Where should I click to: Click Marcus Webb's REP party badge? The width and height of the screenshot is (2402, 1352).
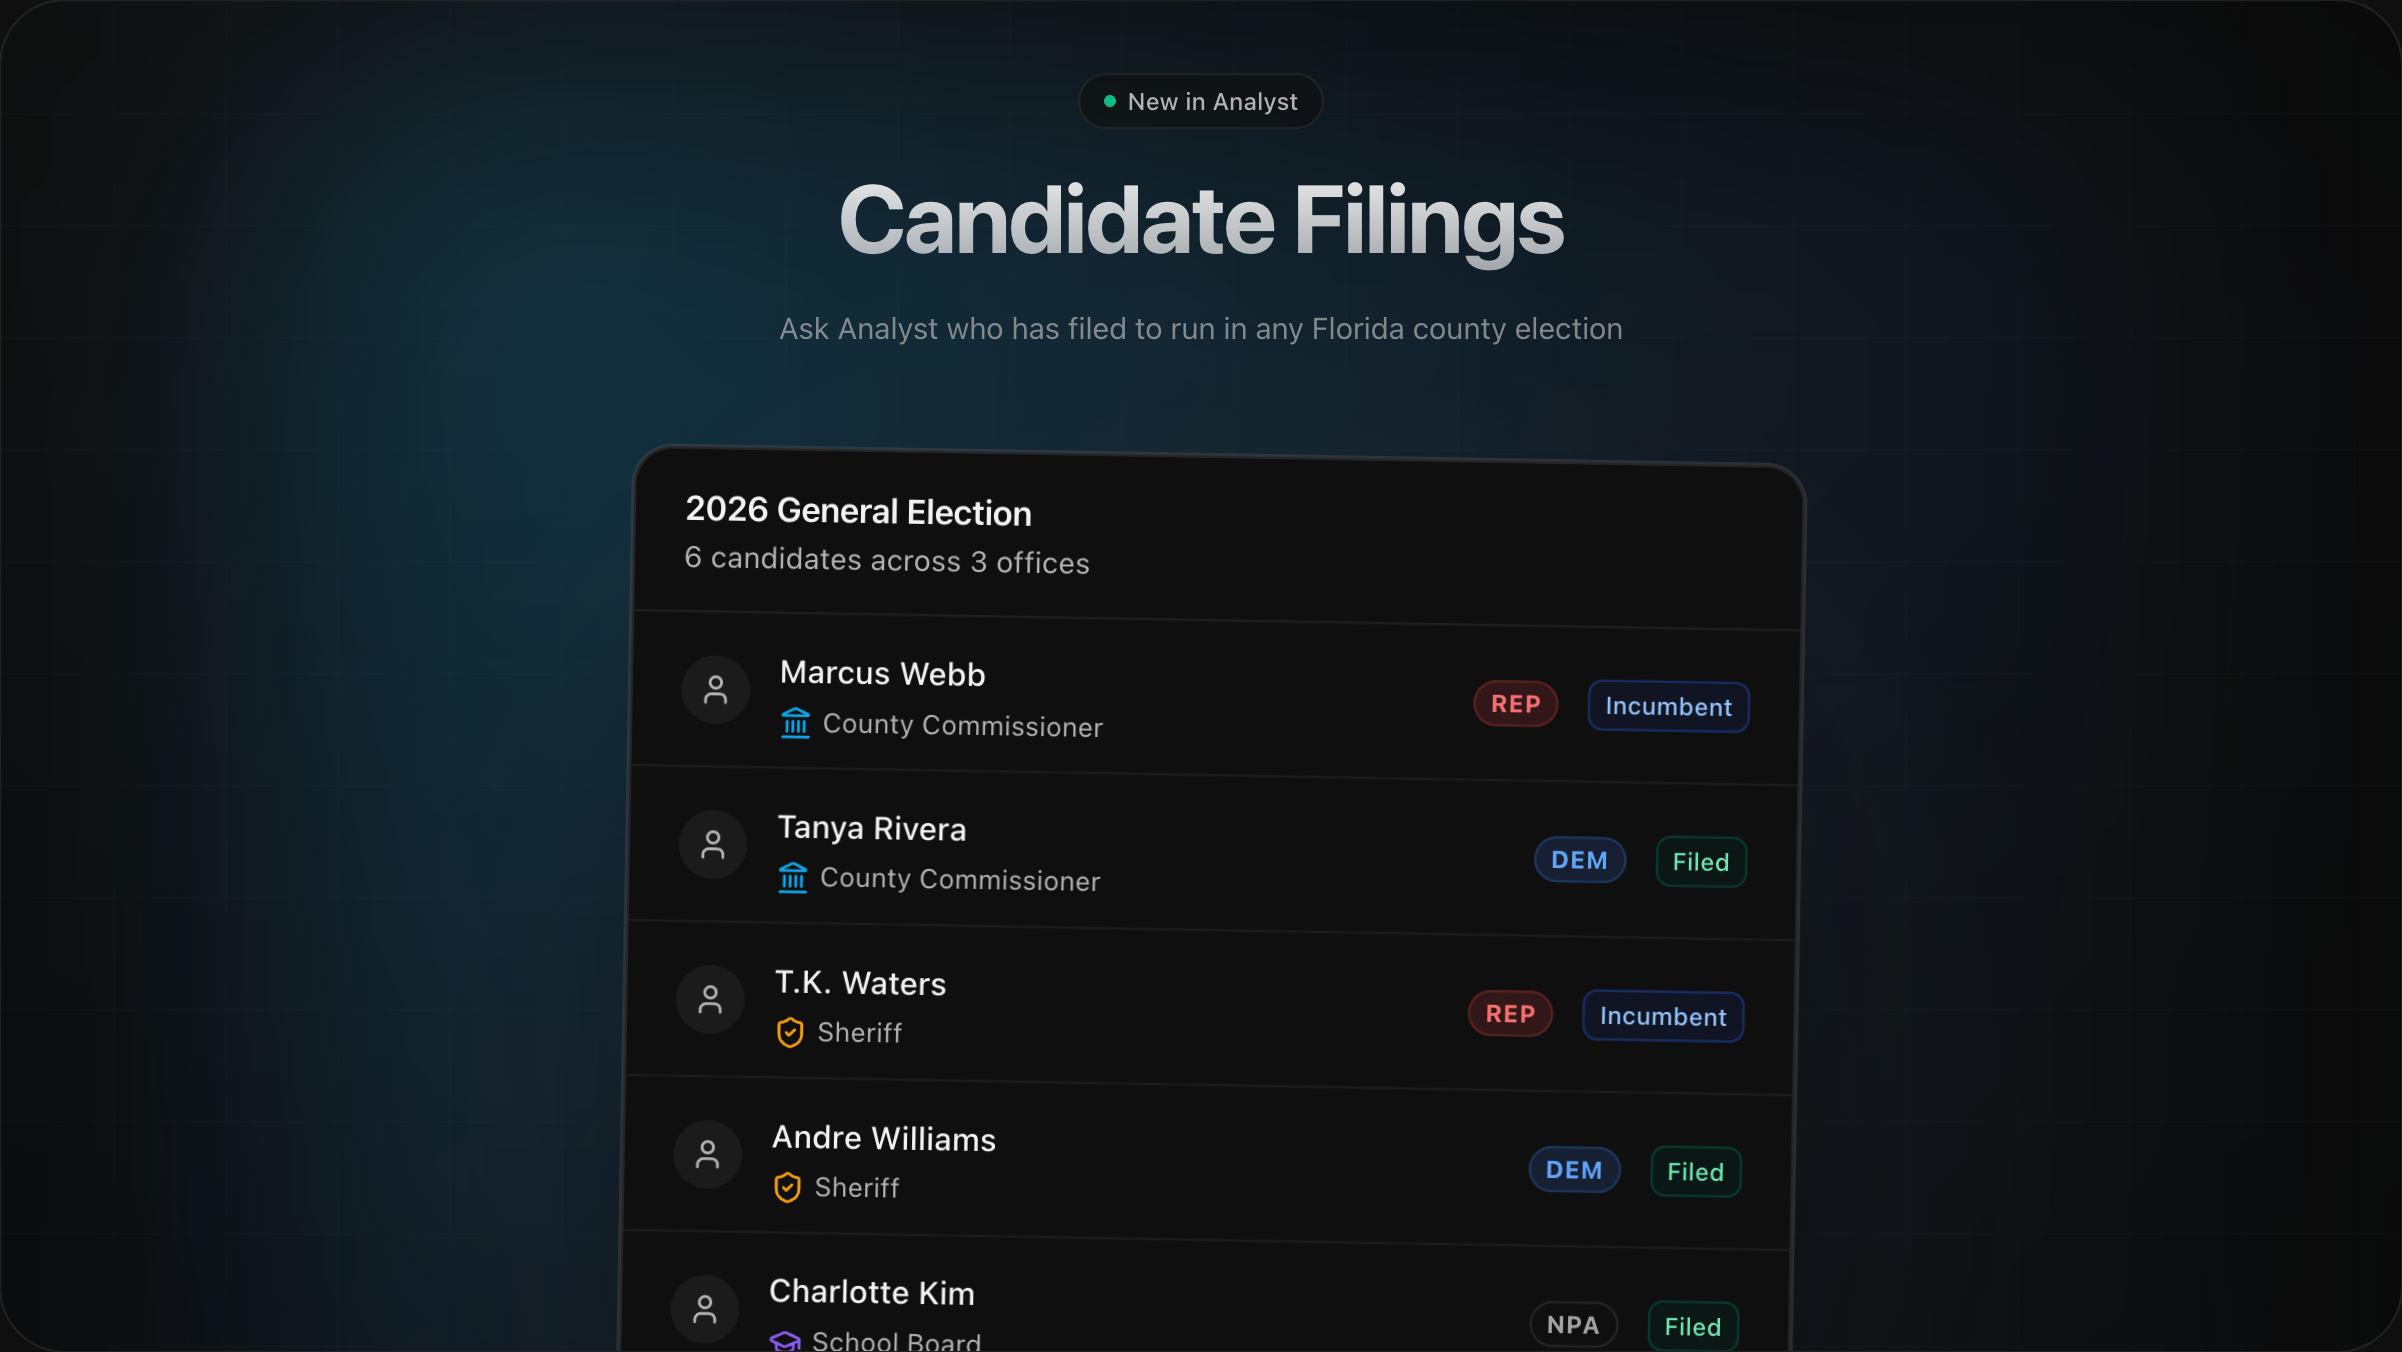(1515, 704)
